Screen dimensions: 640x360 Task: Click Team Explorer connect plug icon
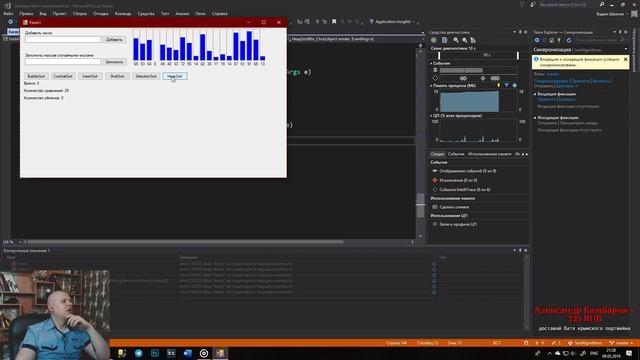coord(559,40)
